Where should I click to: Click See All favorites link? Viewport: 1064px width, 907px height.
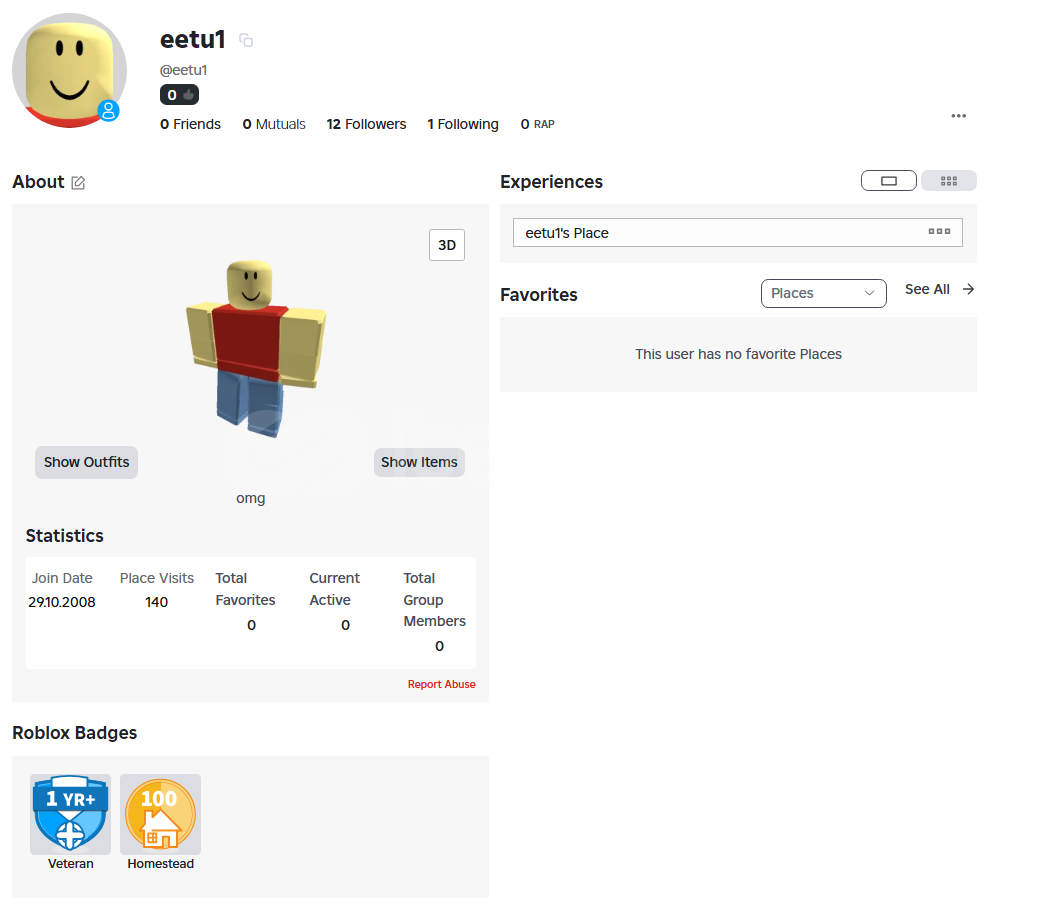point(927,290)
